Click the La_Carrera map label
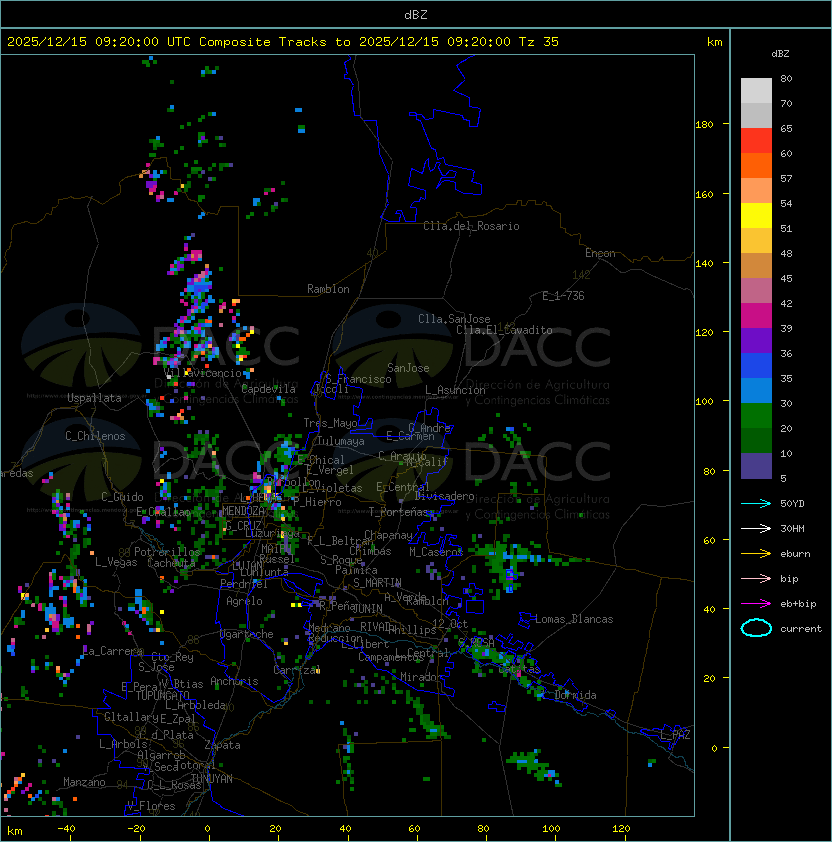 coord(113,651)
